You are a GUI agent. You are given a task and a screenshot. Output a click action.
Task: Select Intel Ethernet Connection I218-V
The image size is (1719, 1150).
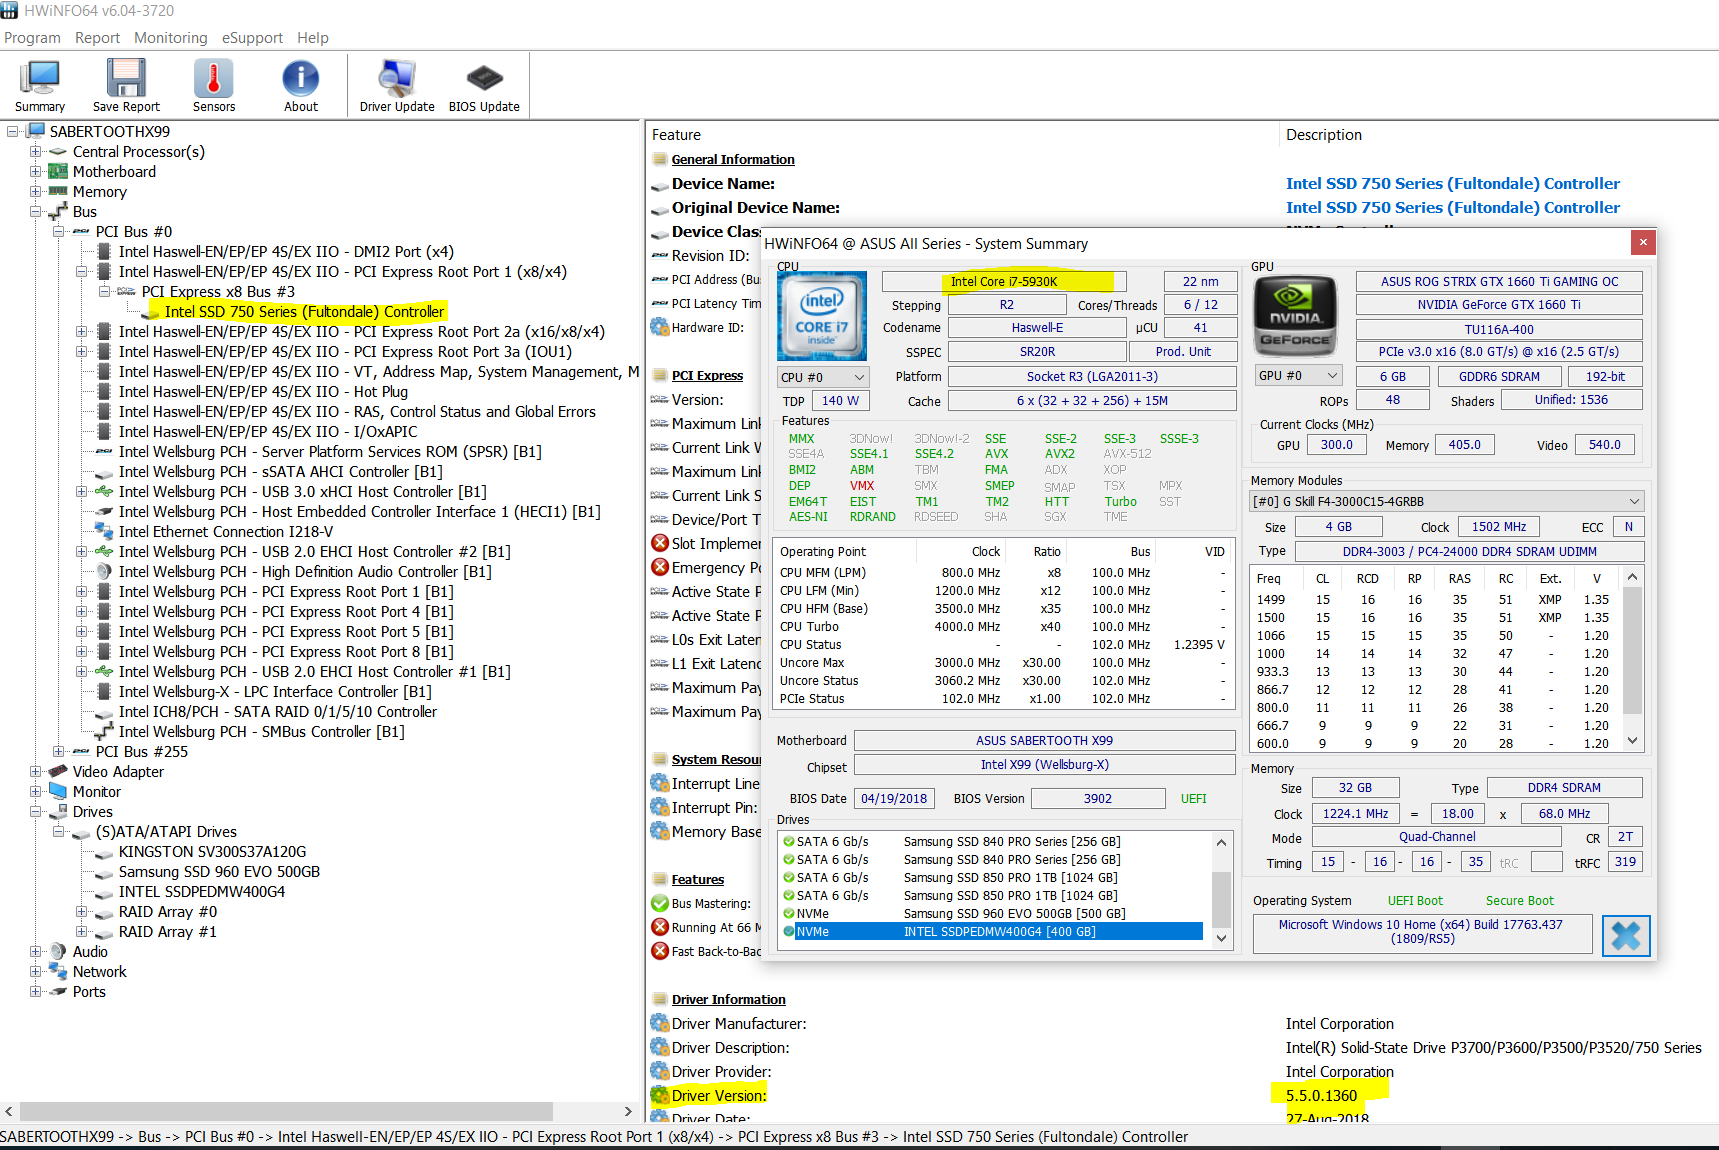click(226, 531)
